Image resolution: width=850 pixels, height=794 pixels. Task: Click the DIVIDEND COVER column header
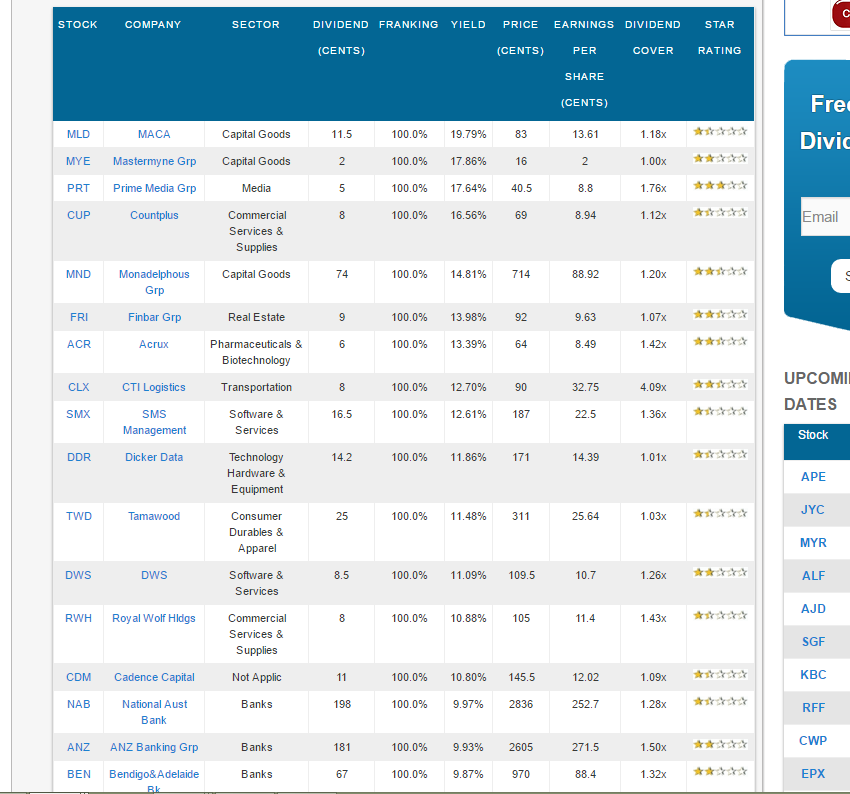[x=653, y=37]
